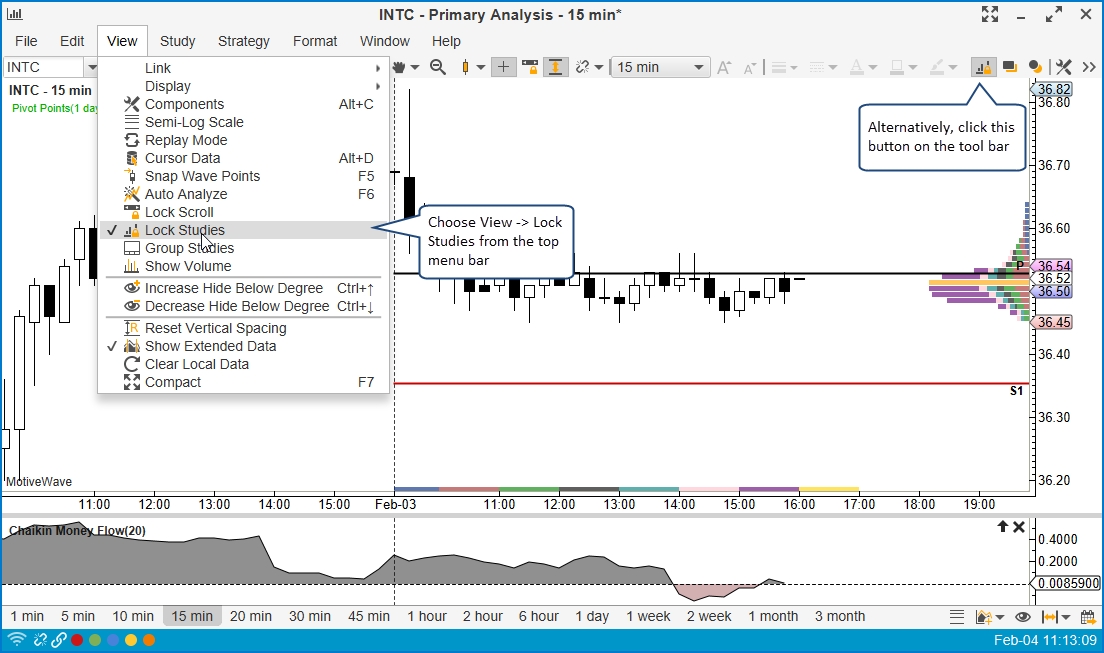This screenshot has width=1104, height=653.
Task: Uncheck Lock Studies in View menu
Action: click(185, 230)
